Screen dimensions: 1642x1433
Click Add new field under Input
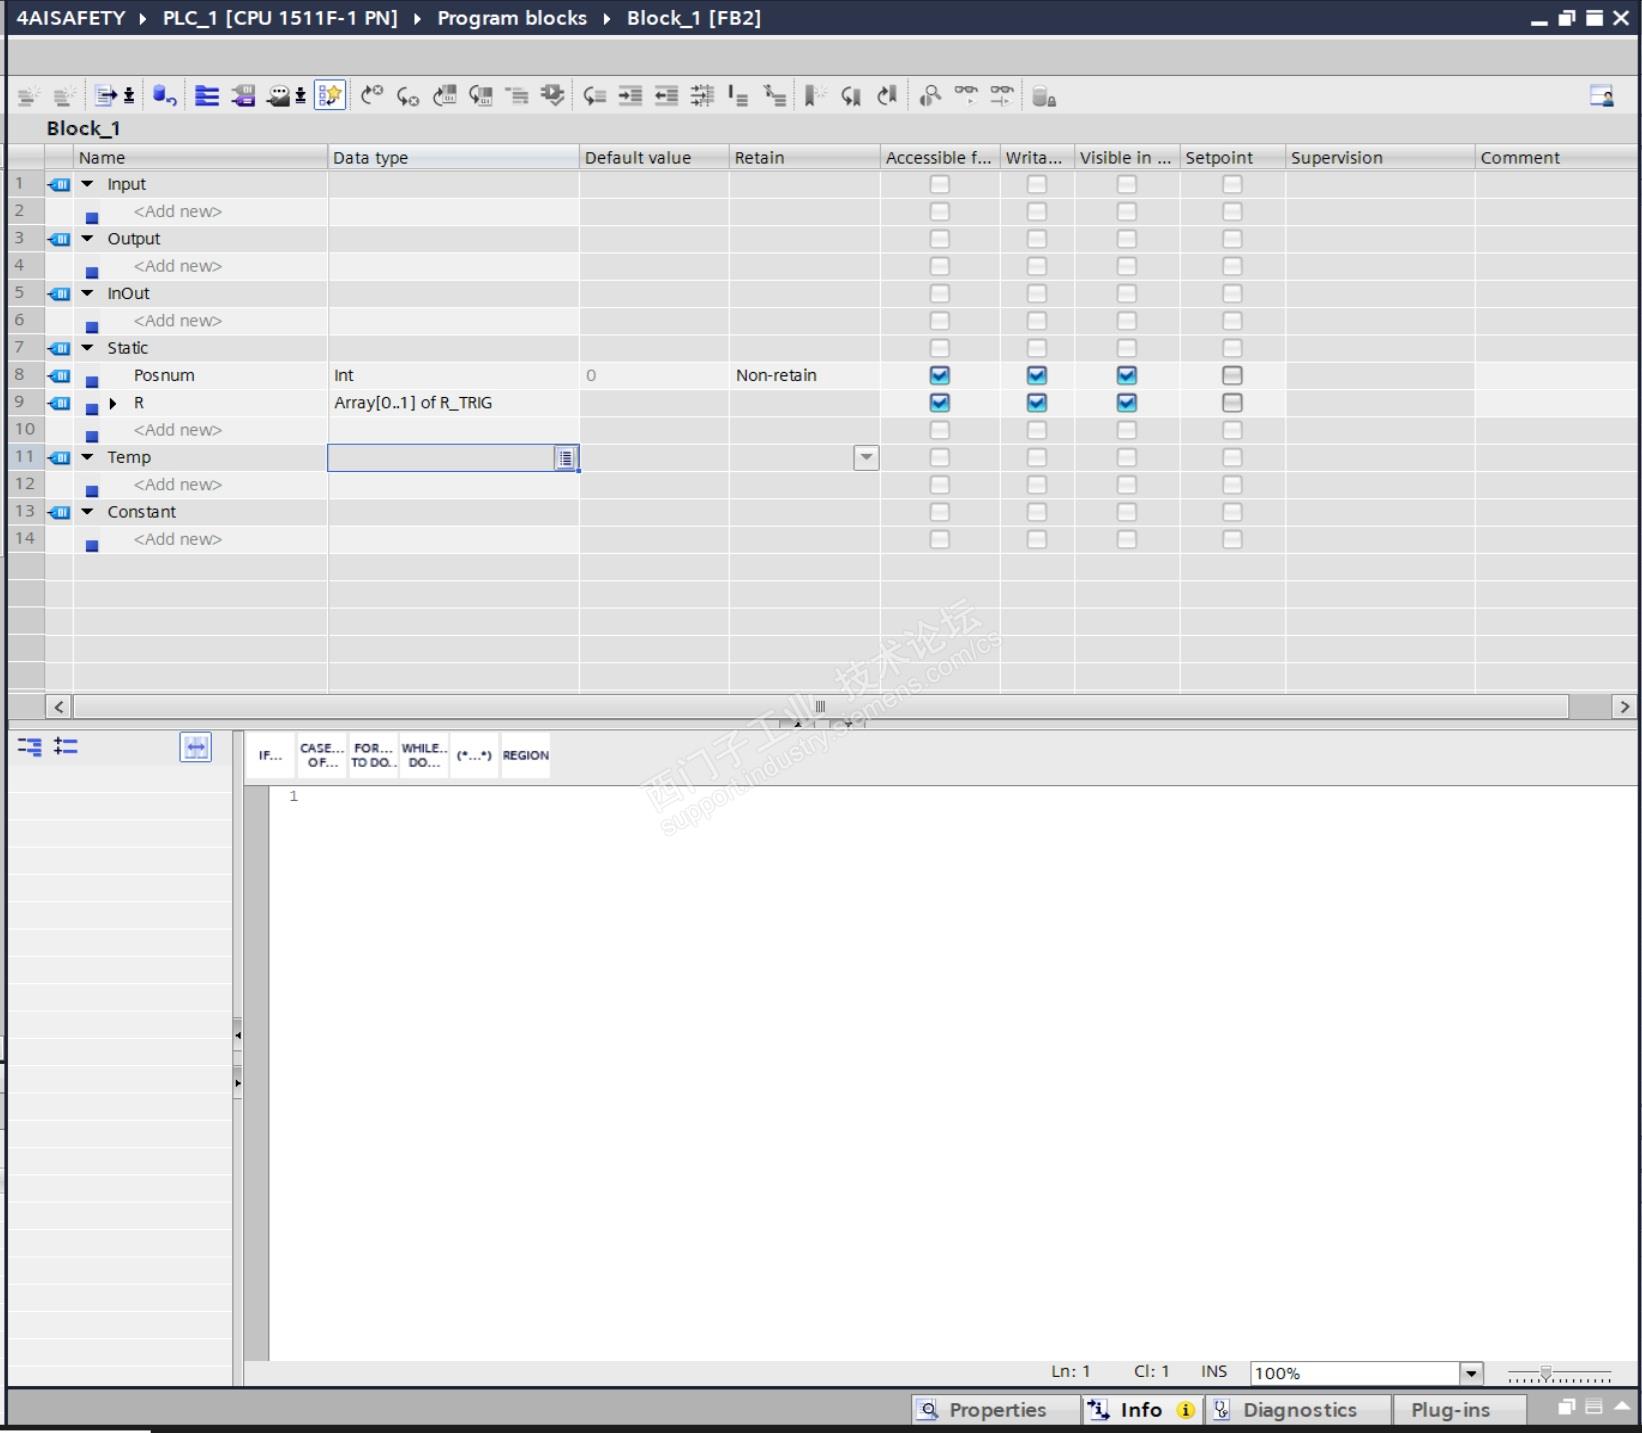click(x=178, y=212)
